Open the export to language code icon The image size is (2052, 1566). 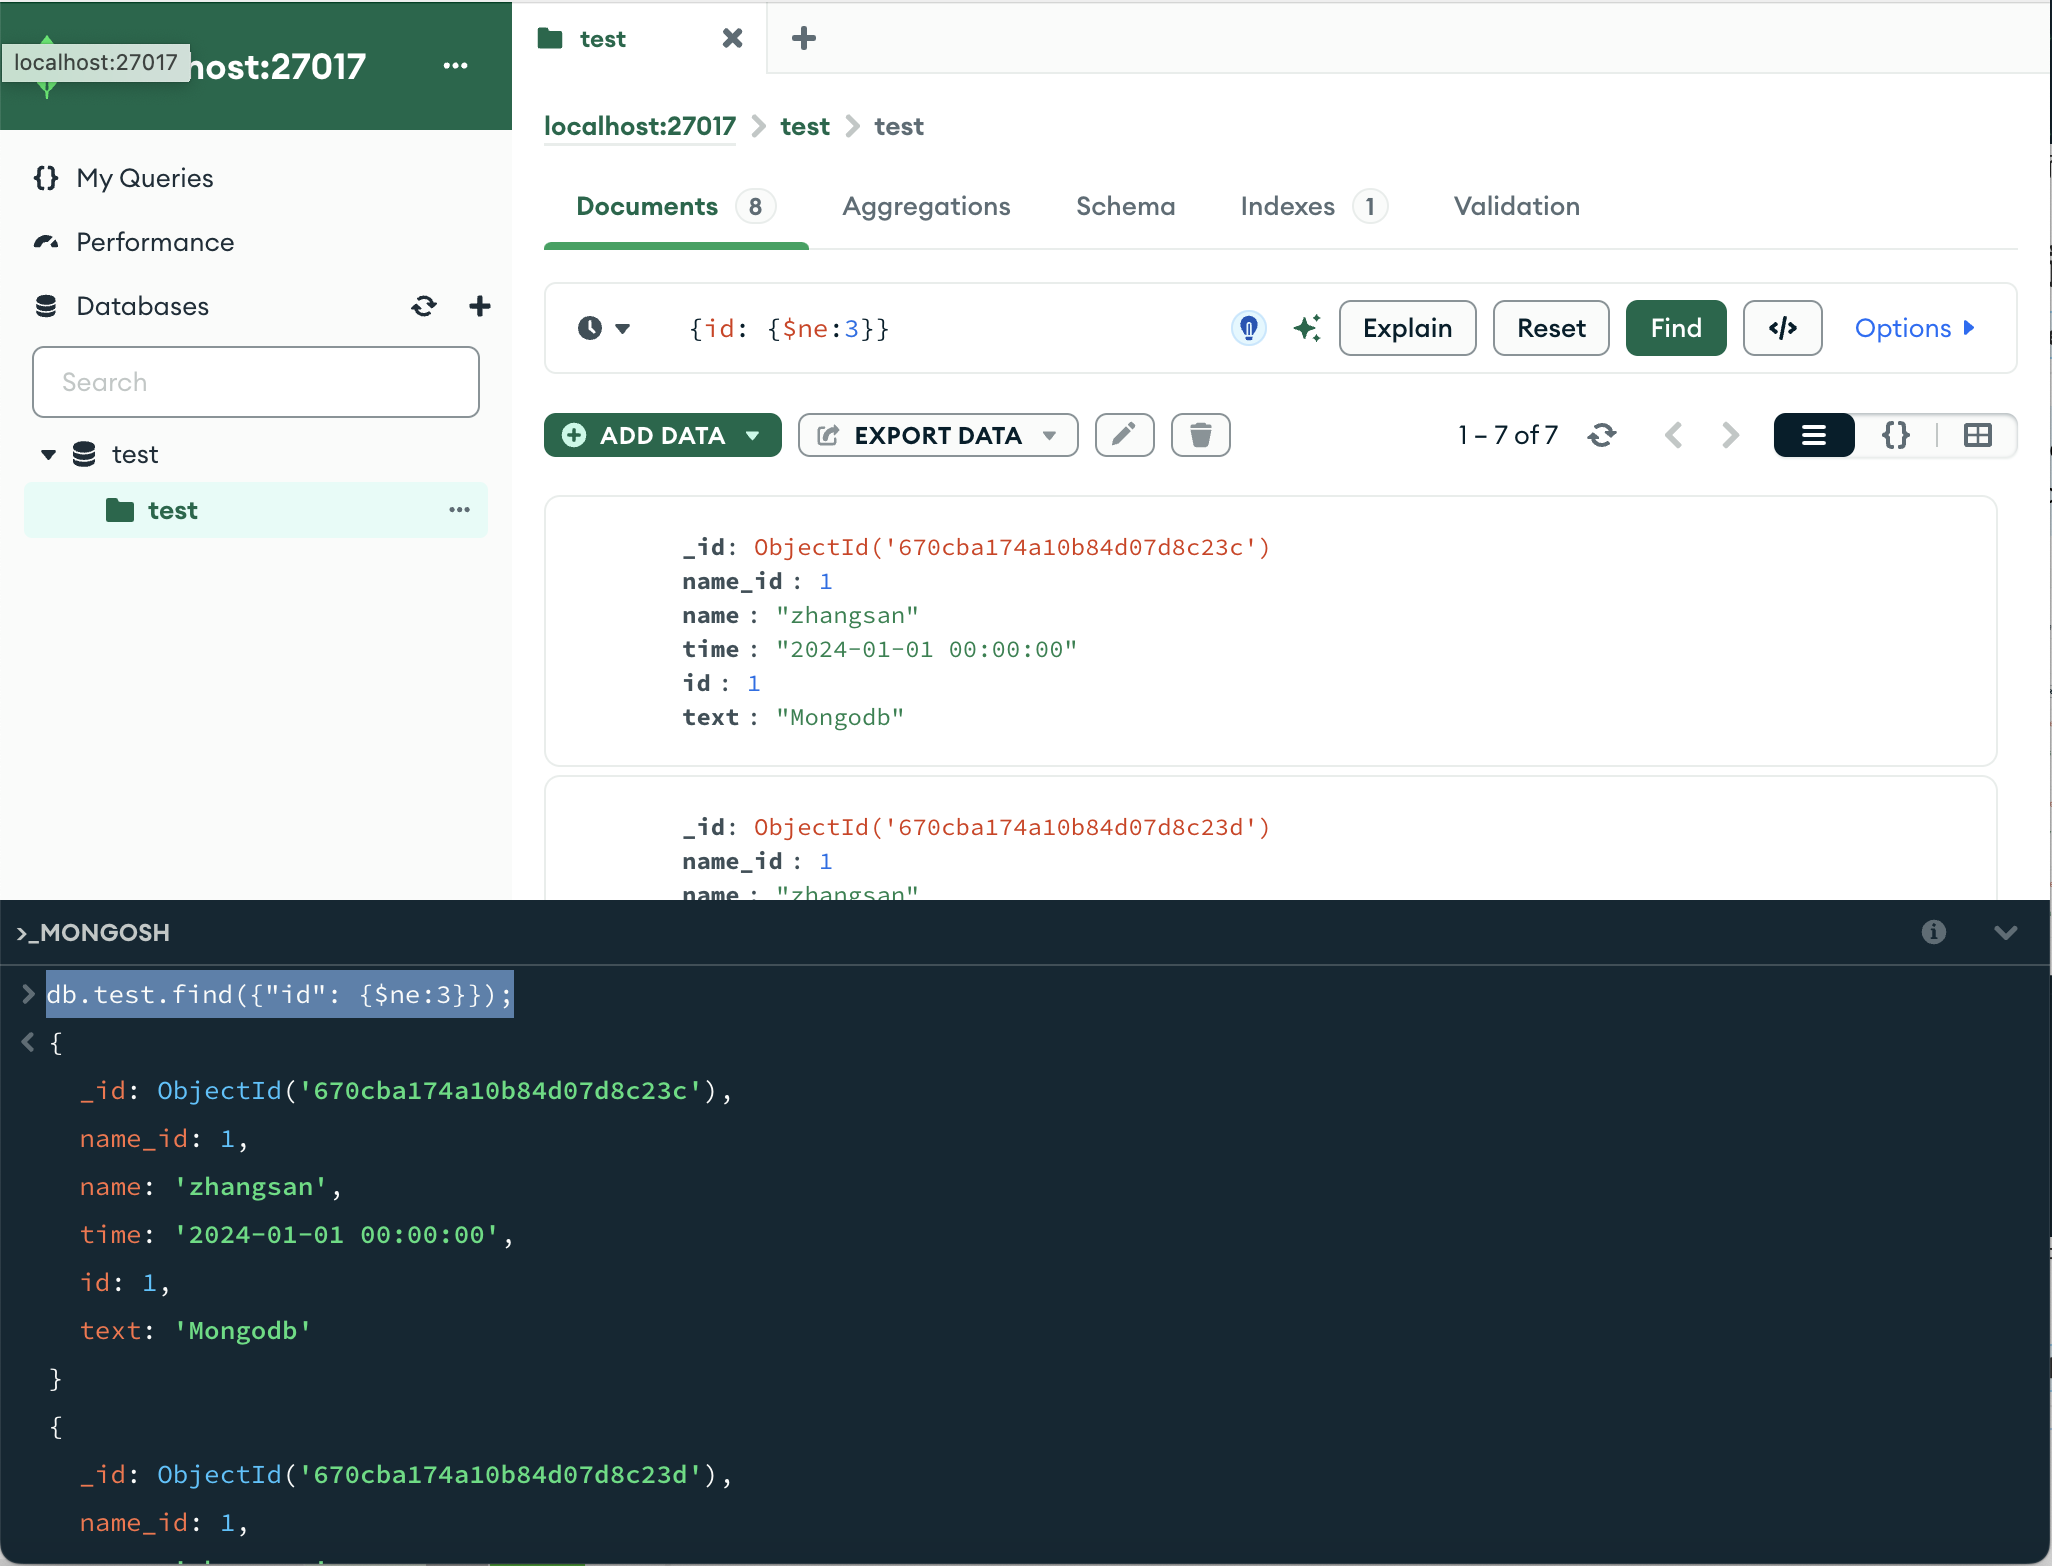tap(1782, 328)
